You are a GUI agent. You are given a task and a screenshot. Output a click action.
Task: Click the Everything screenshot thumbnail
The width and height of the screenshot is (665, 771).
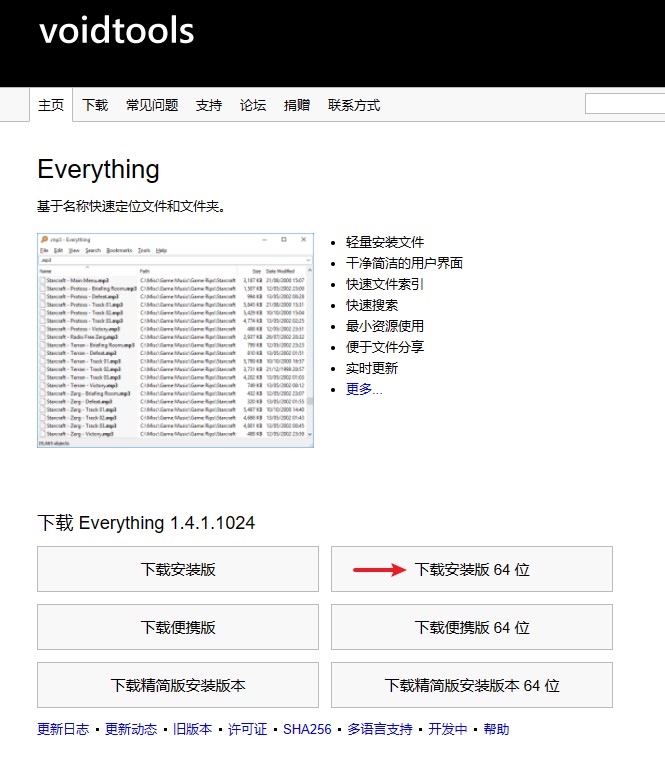175,340
